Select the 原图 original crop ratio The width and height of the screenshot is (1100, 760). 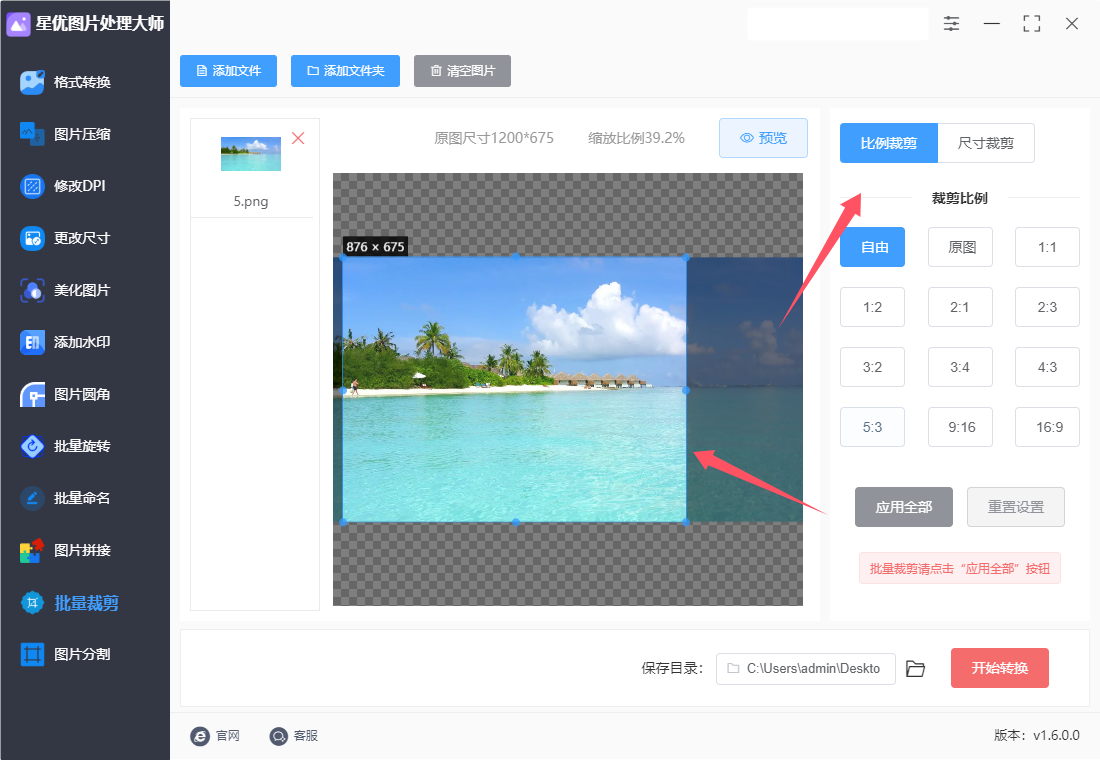pyautogui.click(x=960, y=247)
